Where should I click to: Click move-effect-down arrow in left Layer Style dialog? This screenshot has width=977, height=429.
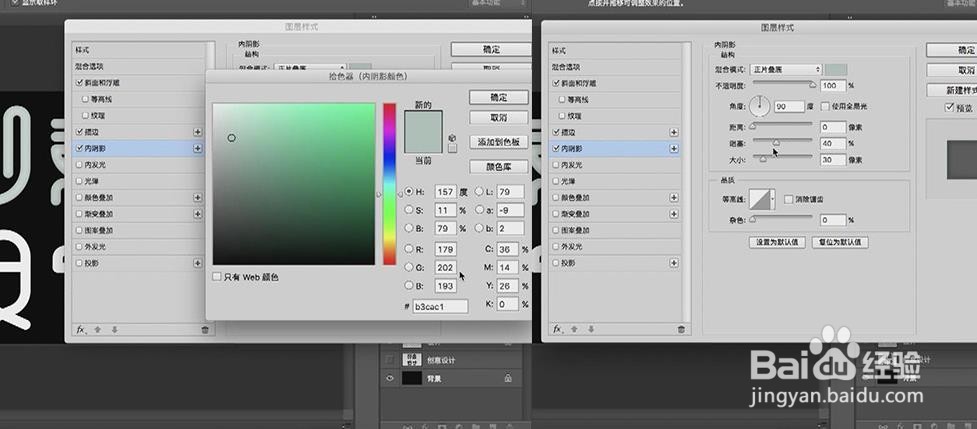115,329
